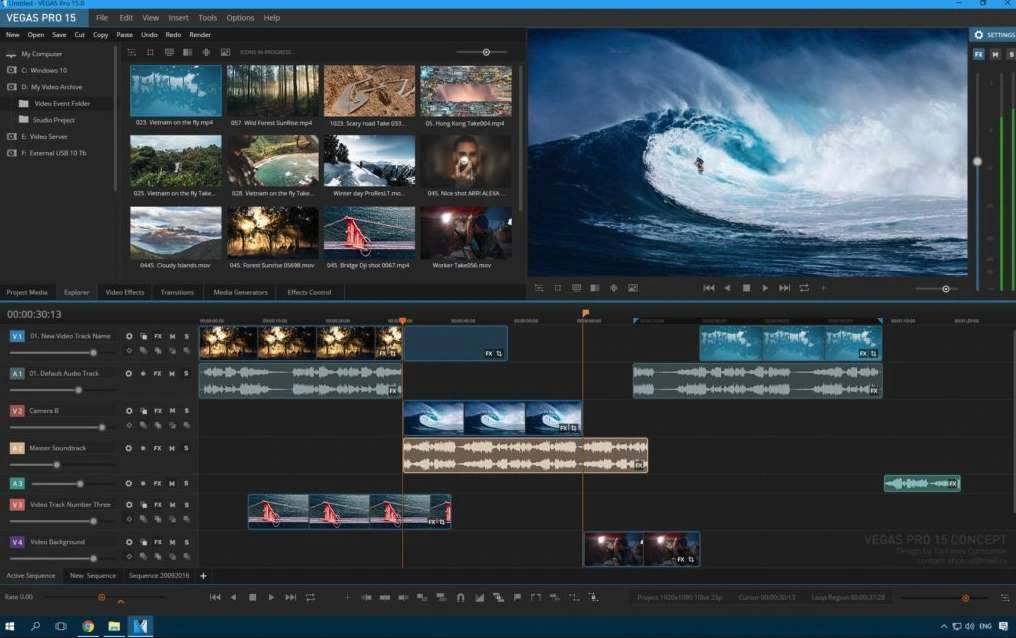Adjust the Master Soundtrack volume slider

click(56, 465)
